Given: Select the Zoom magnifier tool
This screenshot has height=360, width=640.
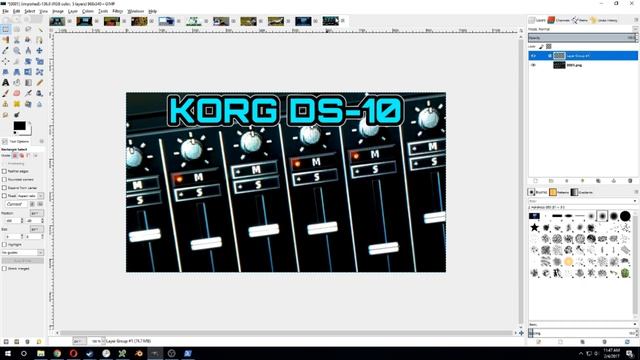Looking at the screenshot, I should point(17,51).
